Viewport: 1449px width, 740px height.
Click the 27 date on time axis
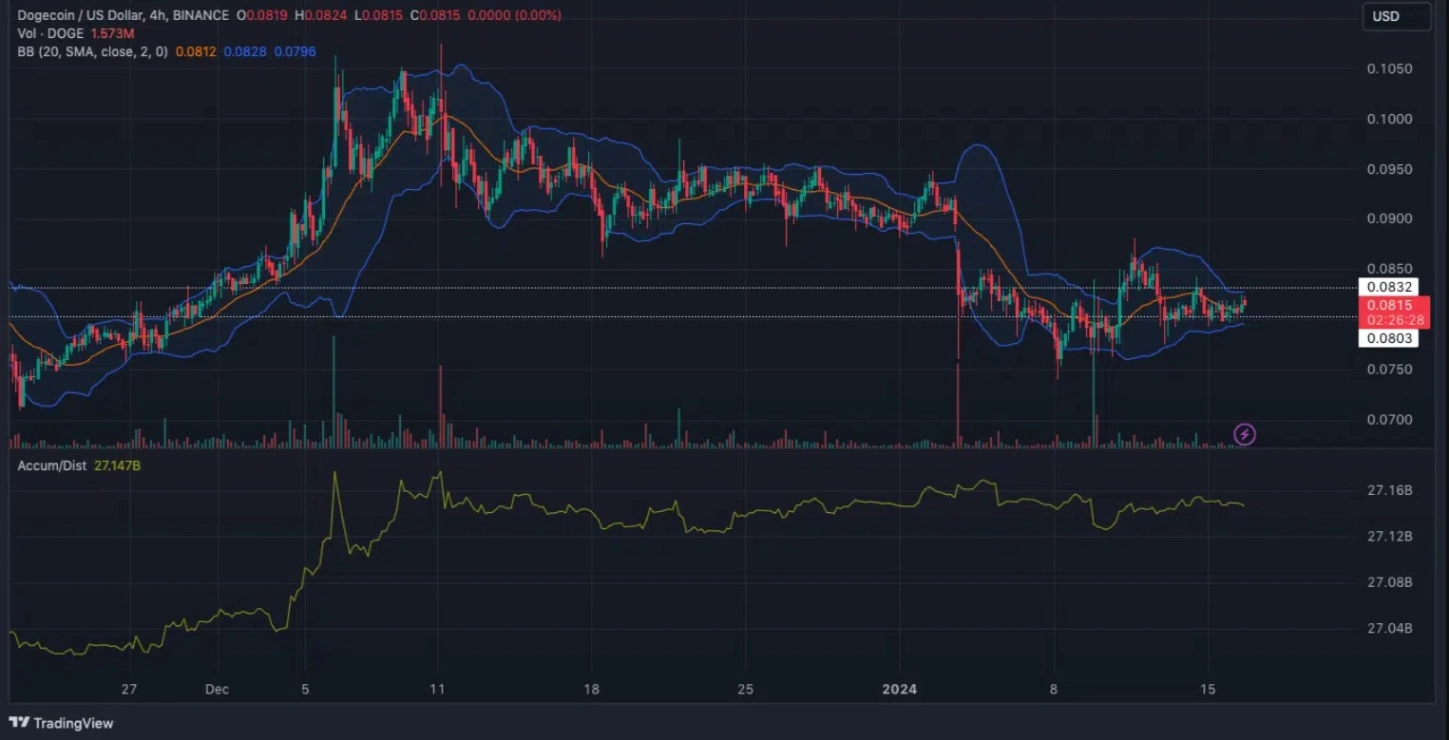(128, 689)
